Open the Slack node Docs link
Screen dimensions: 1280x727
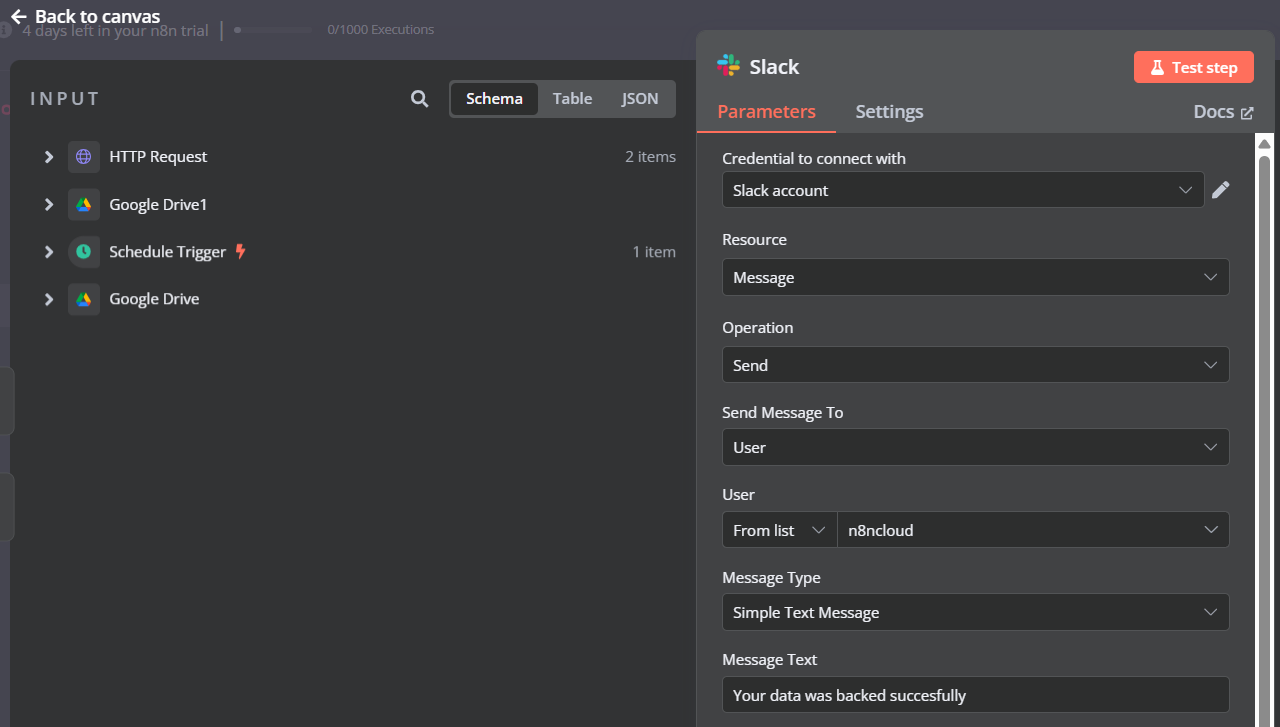(1223, 111)
